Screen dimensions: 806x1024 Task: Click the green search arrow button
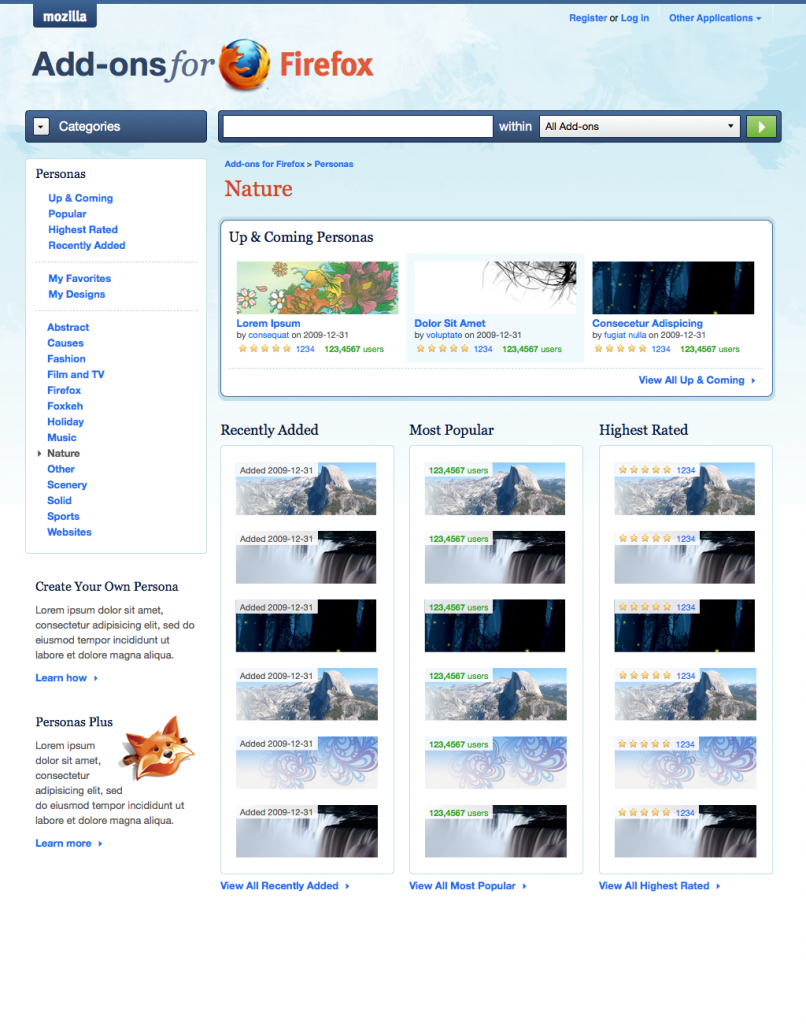coord(760,126)
